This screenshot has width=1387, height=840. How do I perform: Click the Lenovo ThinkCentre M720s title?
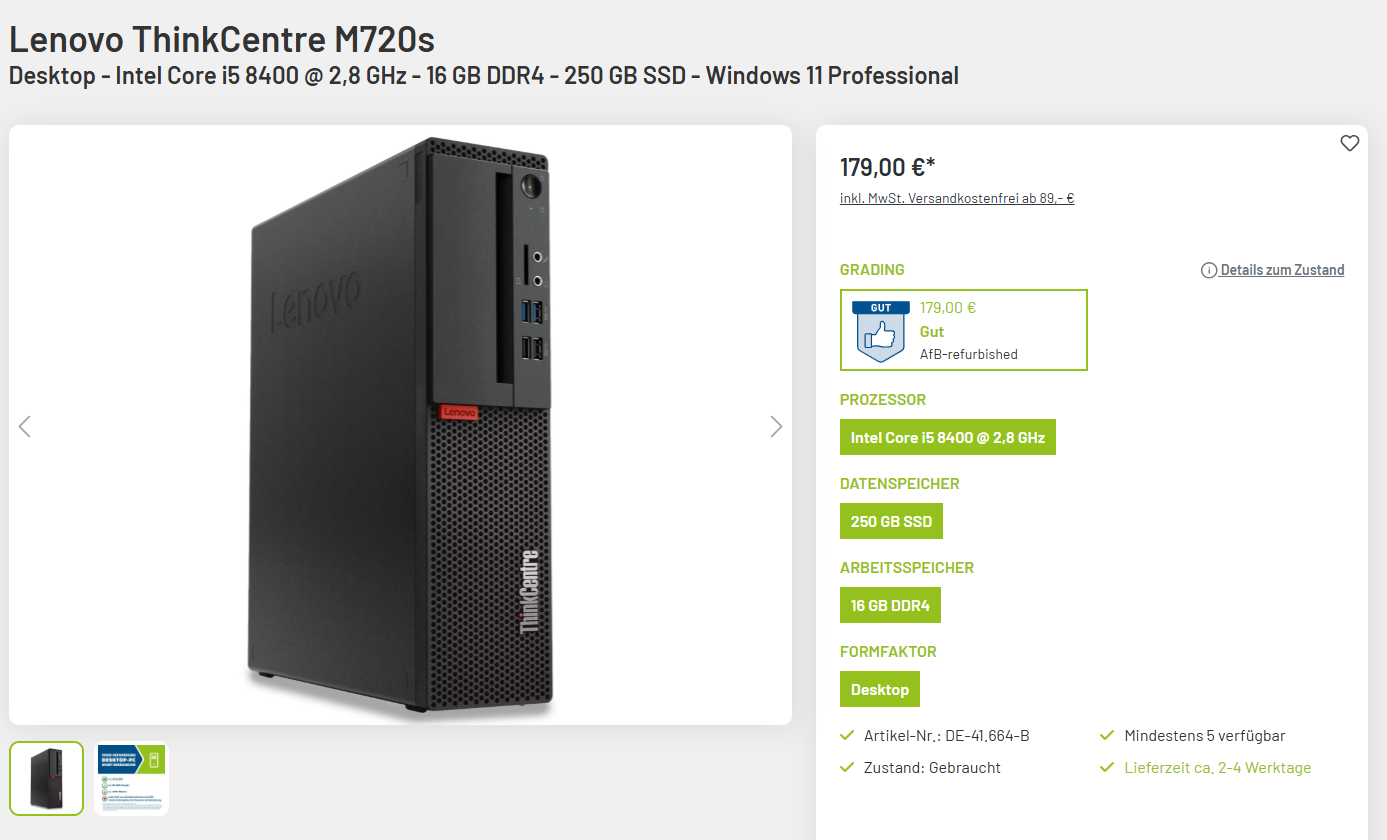(222, 39)
